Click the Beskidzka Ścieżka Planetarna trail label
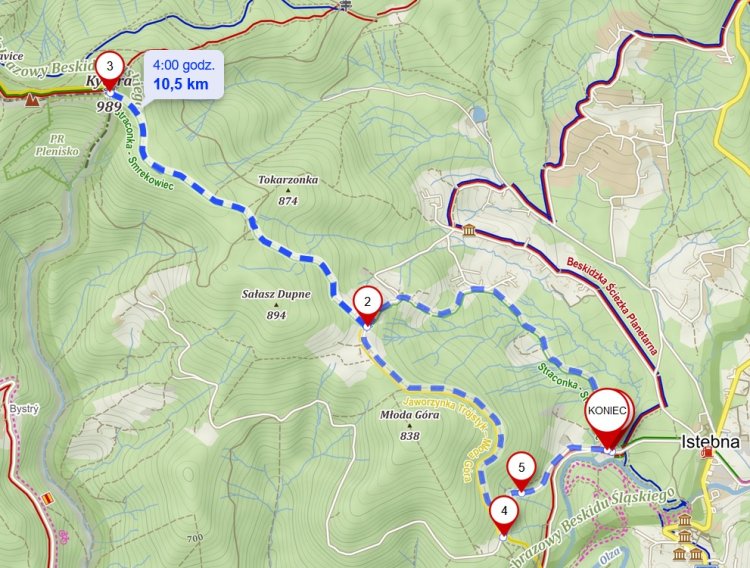 click(x=612, y=306)
